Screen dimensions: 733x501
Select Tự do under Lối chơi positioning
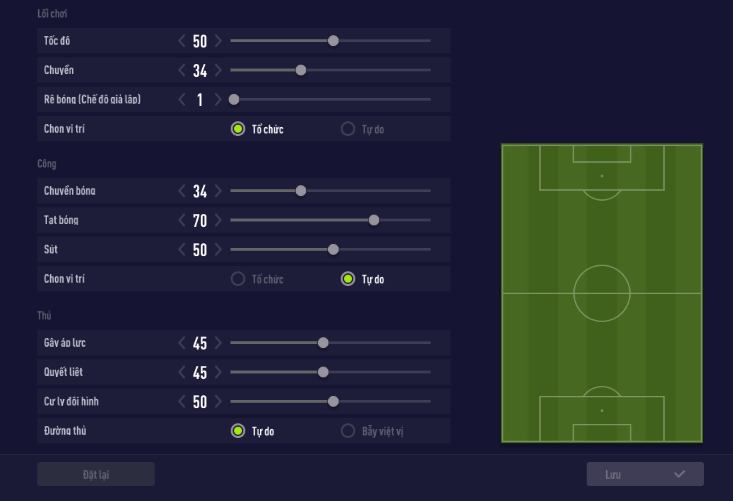348,129
